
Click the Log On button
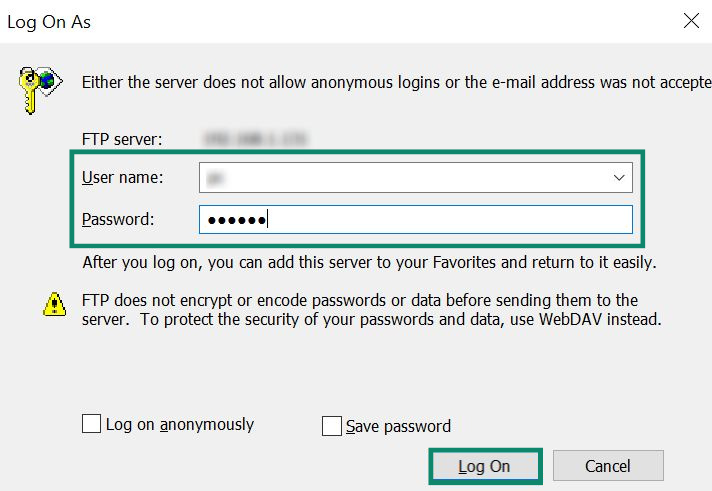[x=485, y=466]
